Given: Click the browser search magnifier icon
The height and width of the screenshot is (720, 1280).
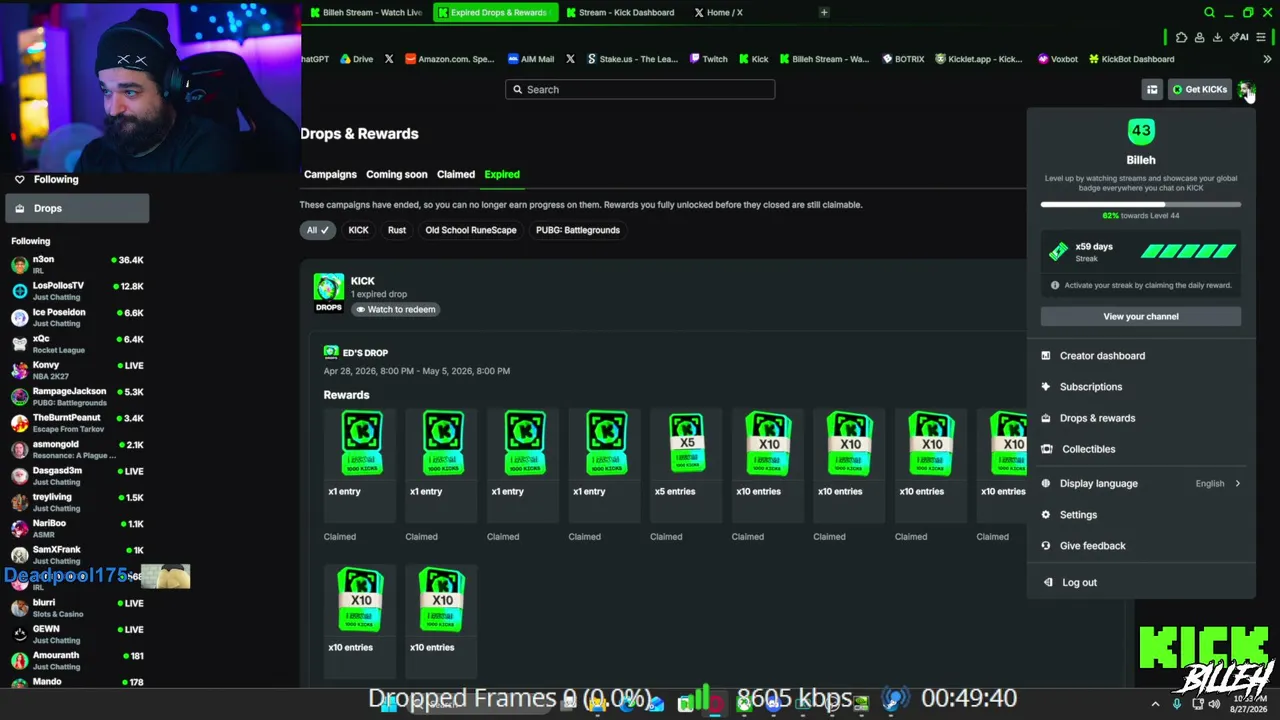Looking at the screenshot, I should [1209, 13].
